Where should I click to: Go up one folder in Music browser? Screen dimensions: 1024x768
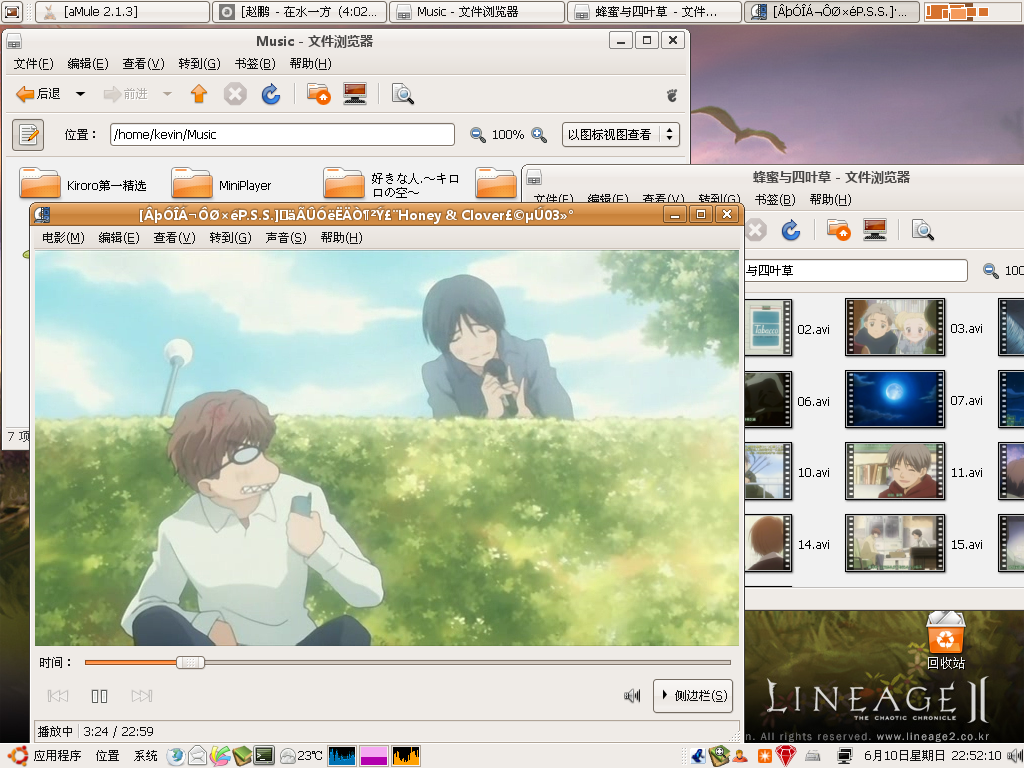199,94
